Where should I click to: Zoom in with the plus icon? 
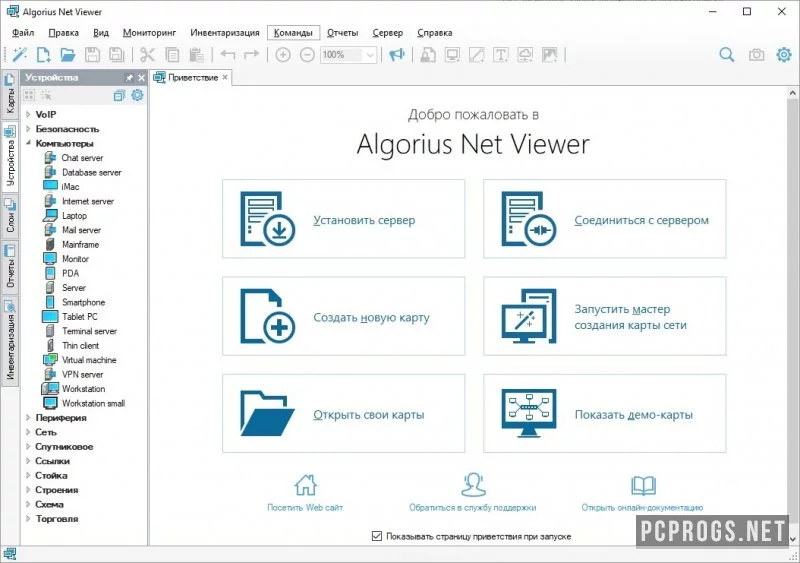(283, 55)
